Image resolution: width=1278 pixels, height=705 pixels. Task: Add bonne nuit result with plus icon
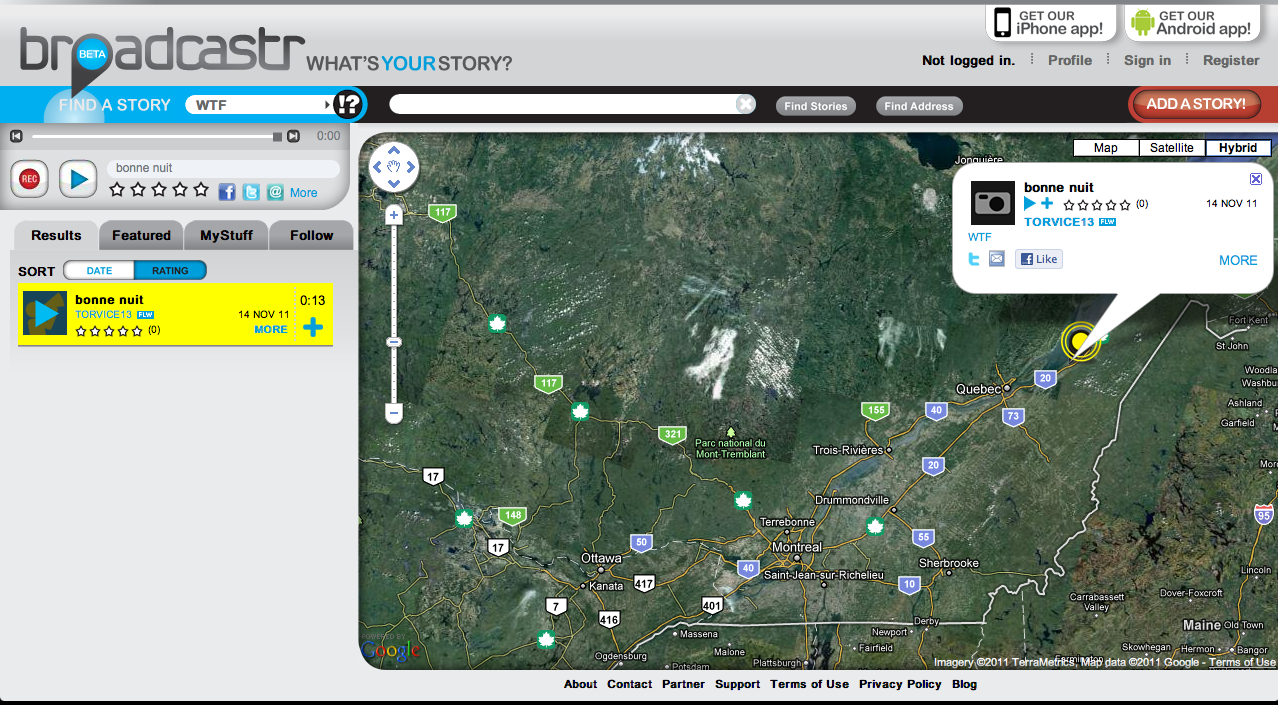(x=313, y=327)
